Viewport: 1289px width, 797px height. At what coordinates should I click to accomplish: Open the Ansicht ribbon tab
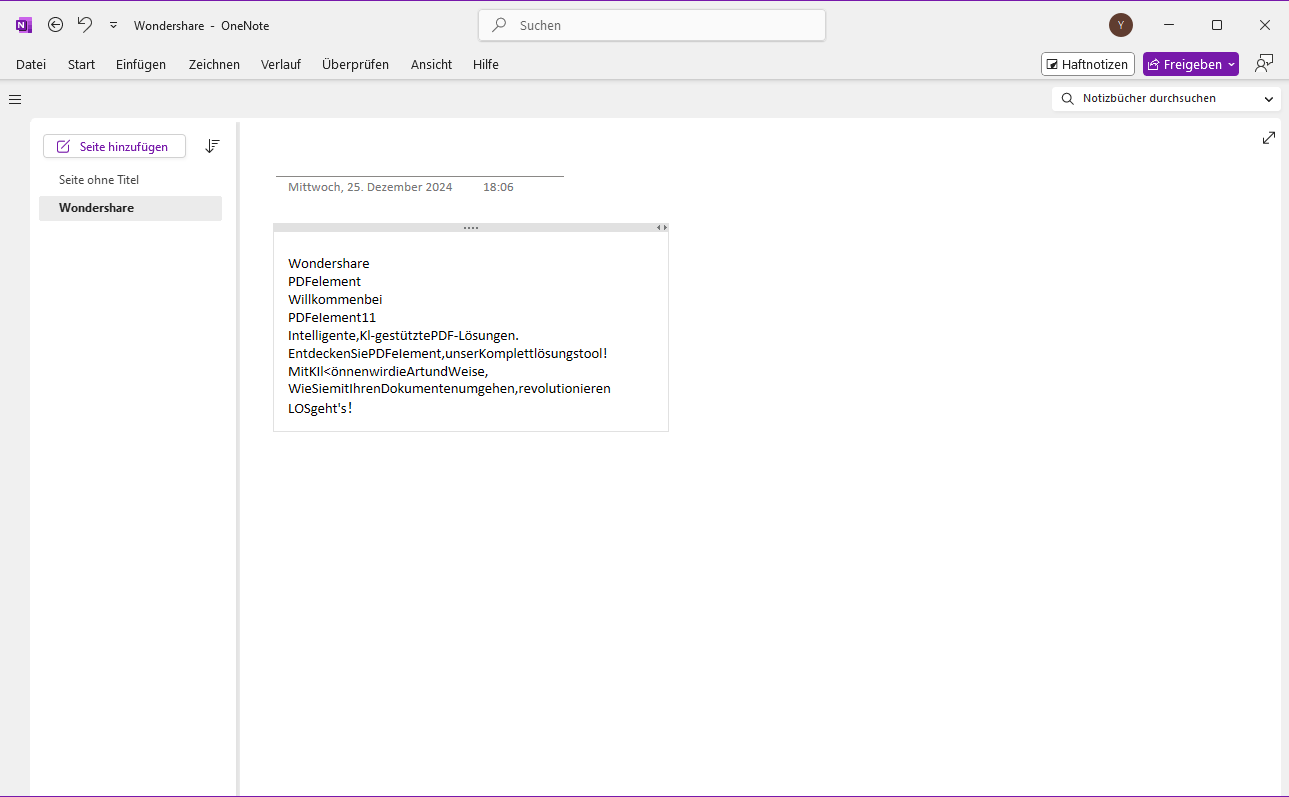click(431, 64)
